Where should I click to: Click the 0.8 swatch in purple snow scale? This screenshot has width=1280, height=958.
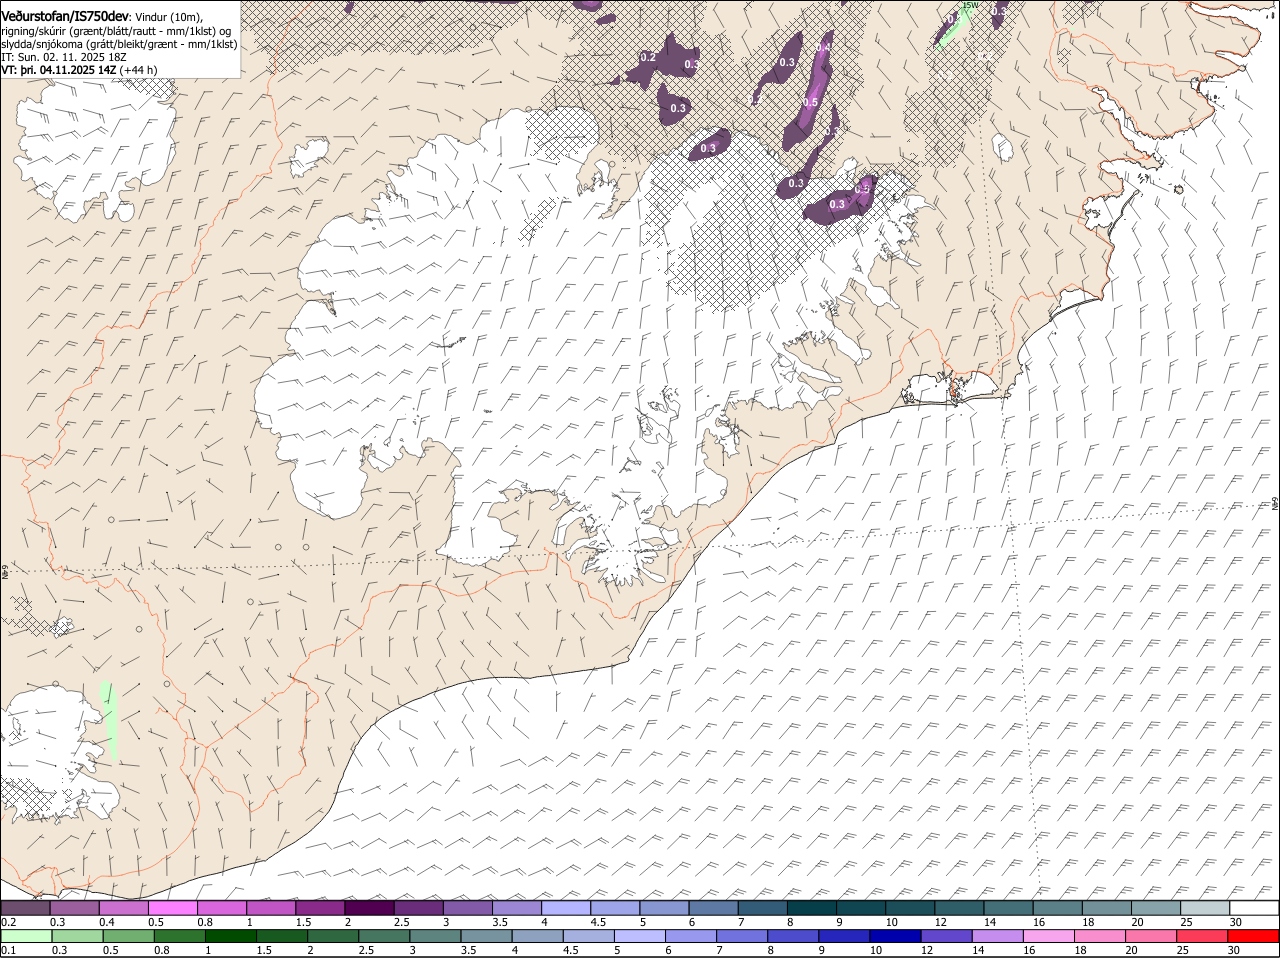click(221, 908)
